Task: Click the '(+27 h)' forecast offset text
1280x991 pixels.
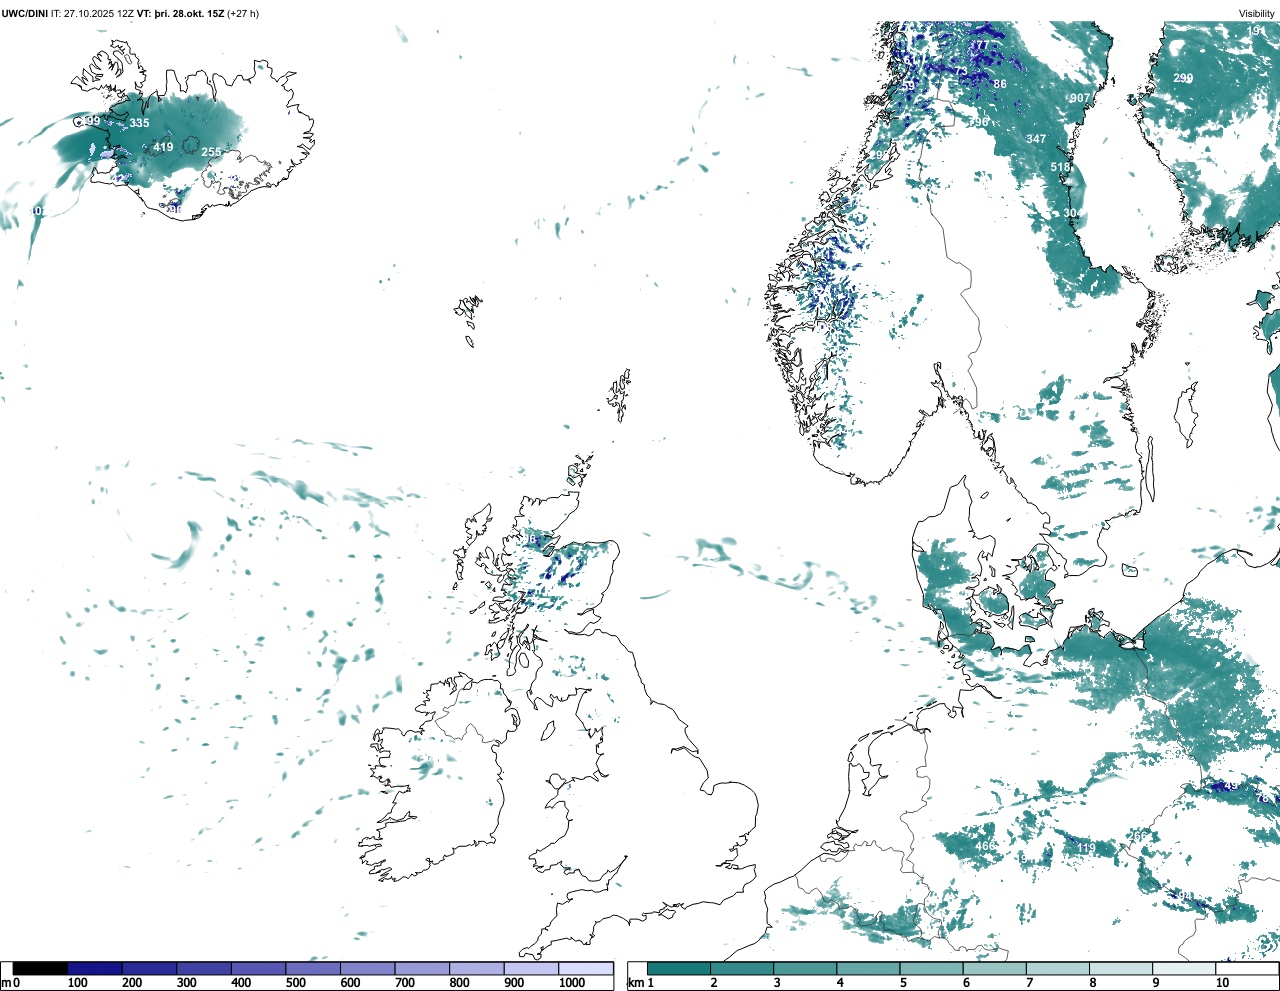Action: [244, 14]
